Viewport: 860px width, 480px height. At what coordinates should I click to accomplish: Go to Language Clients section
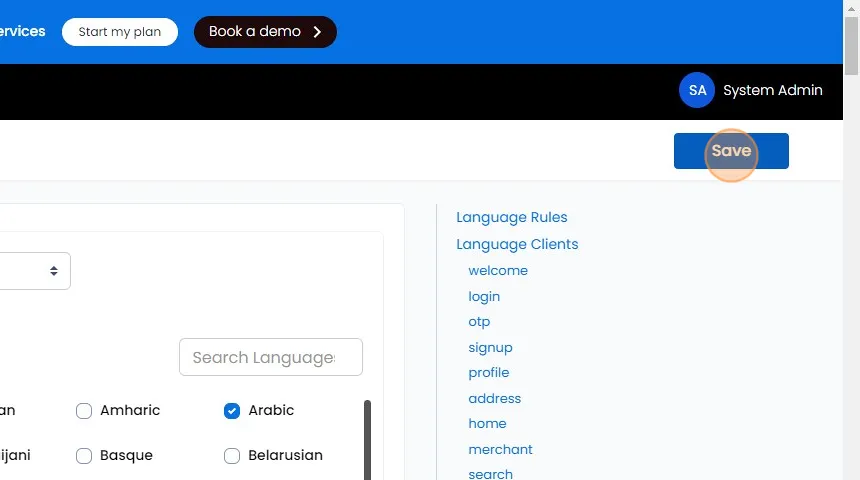(x=517, y=244)
